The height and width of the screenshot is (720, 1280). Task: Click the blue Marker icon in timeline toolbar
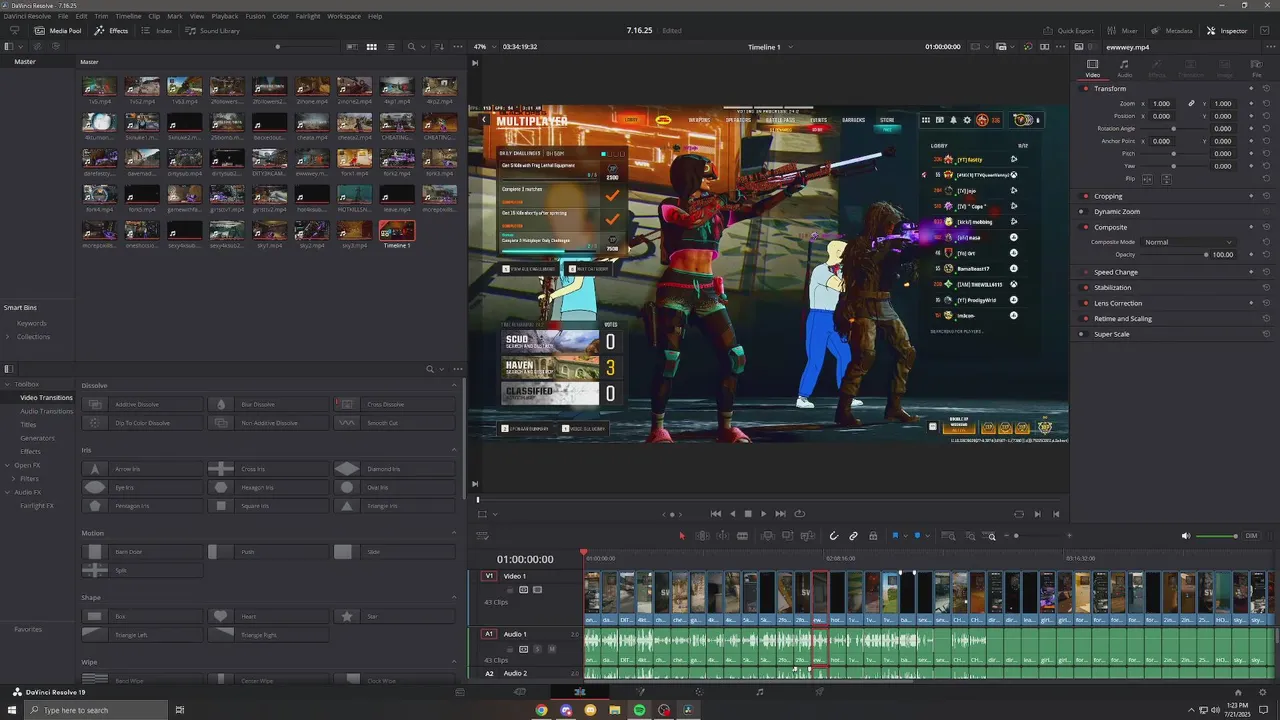point(917,536)
